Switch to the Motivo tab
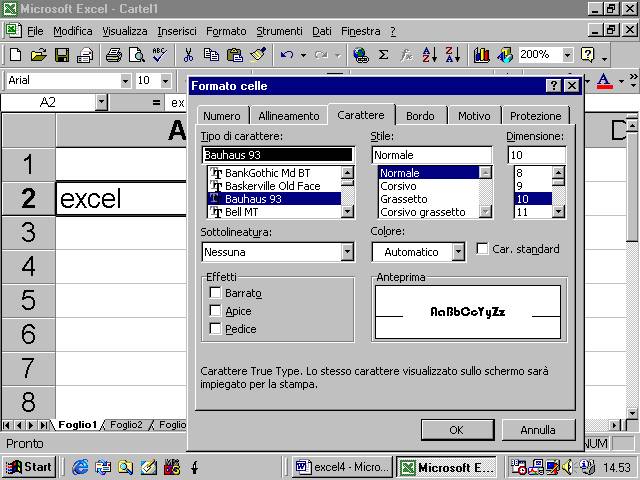The width and height of the screenshot is (640, 480). pyautogui.click(x=474, y=116)
